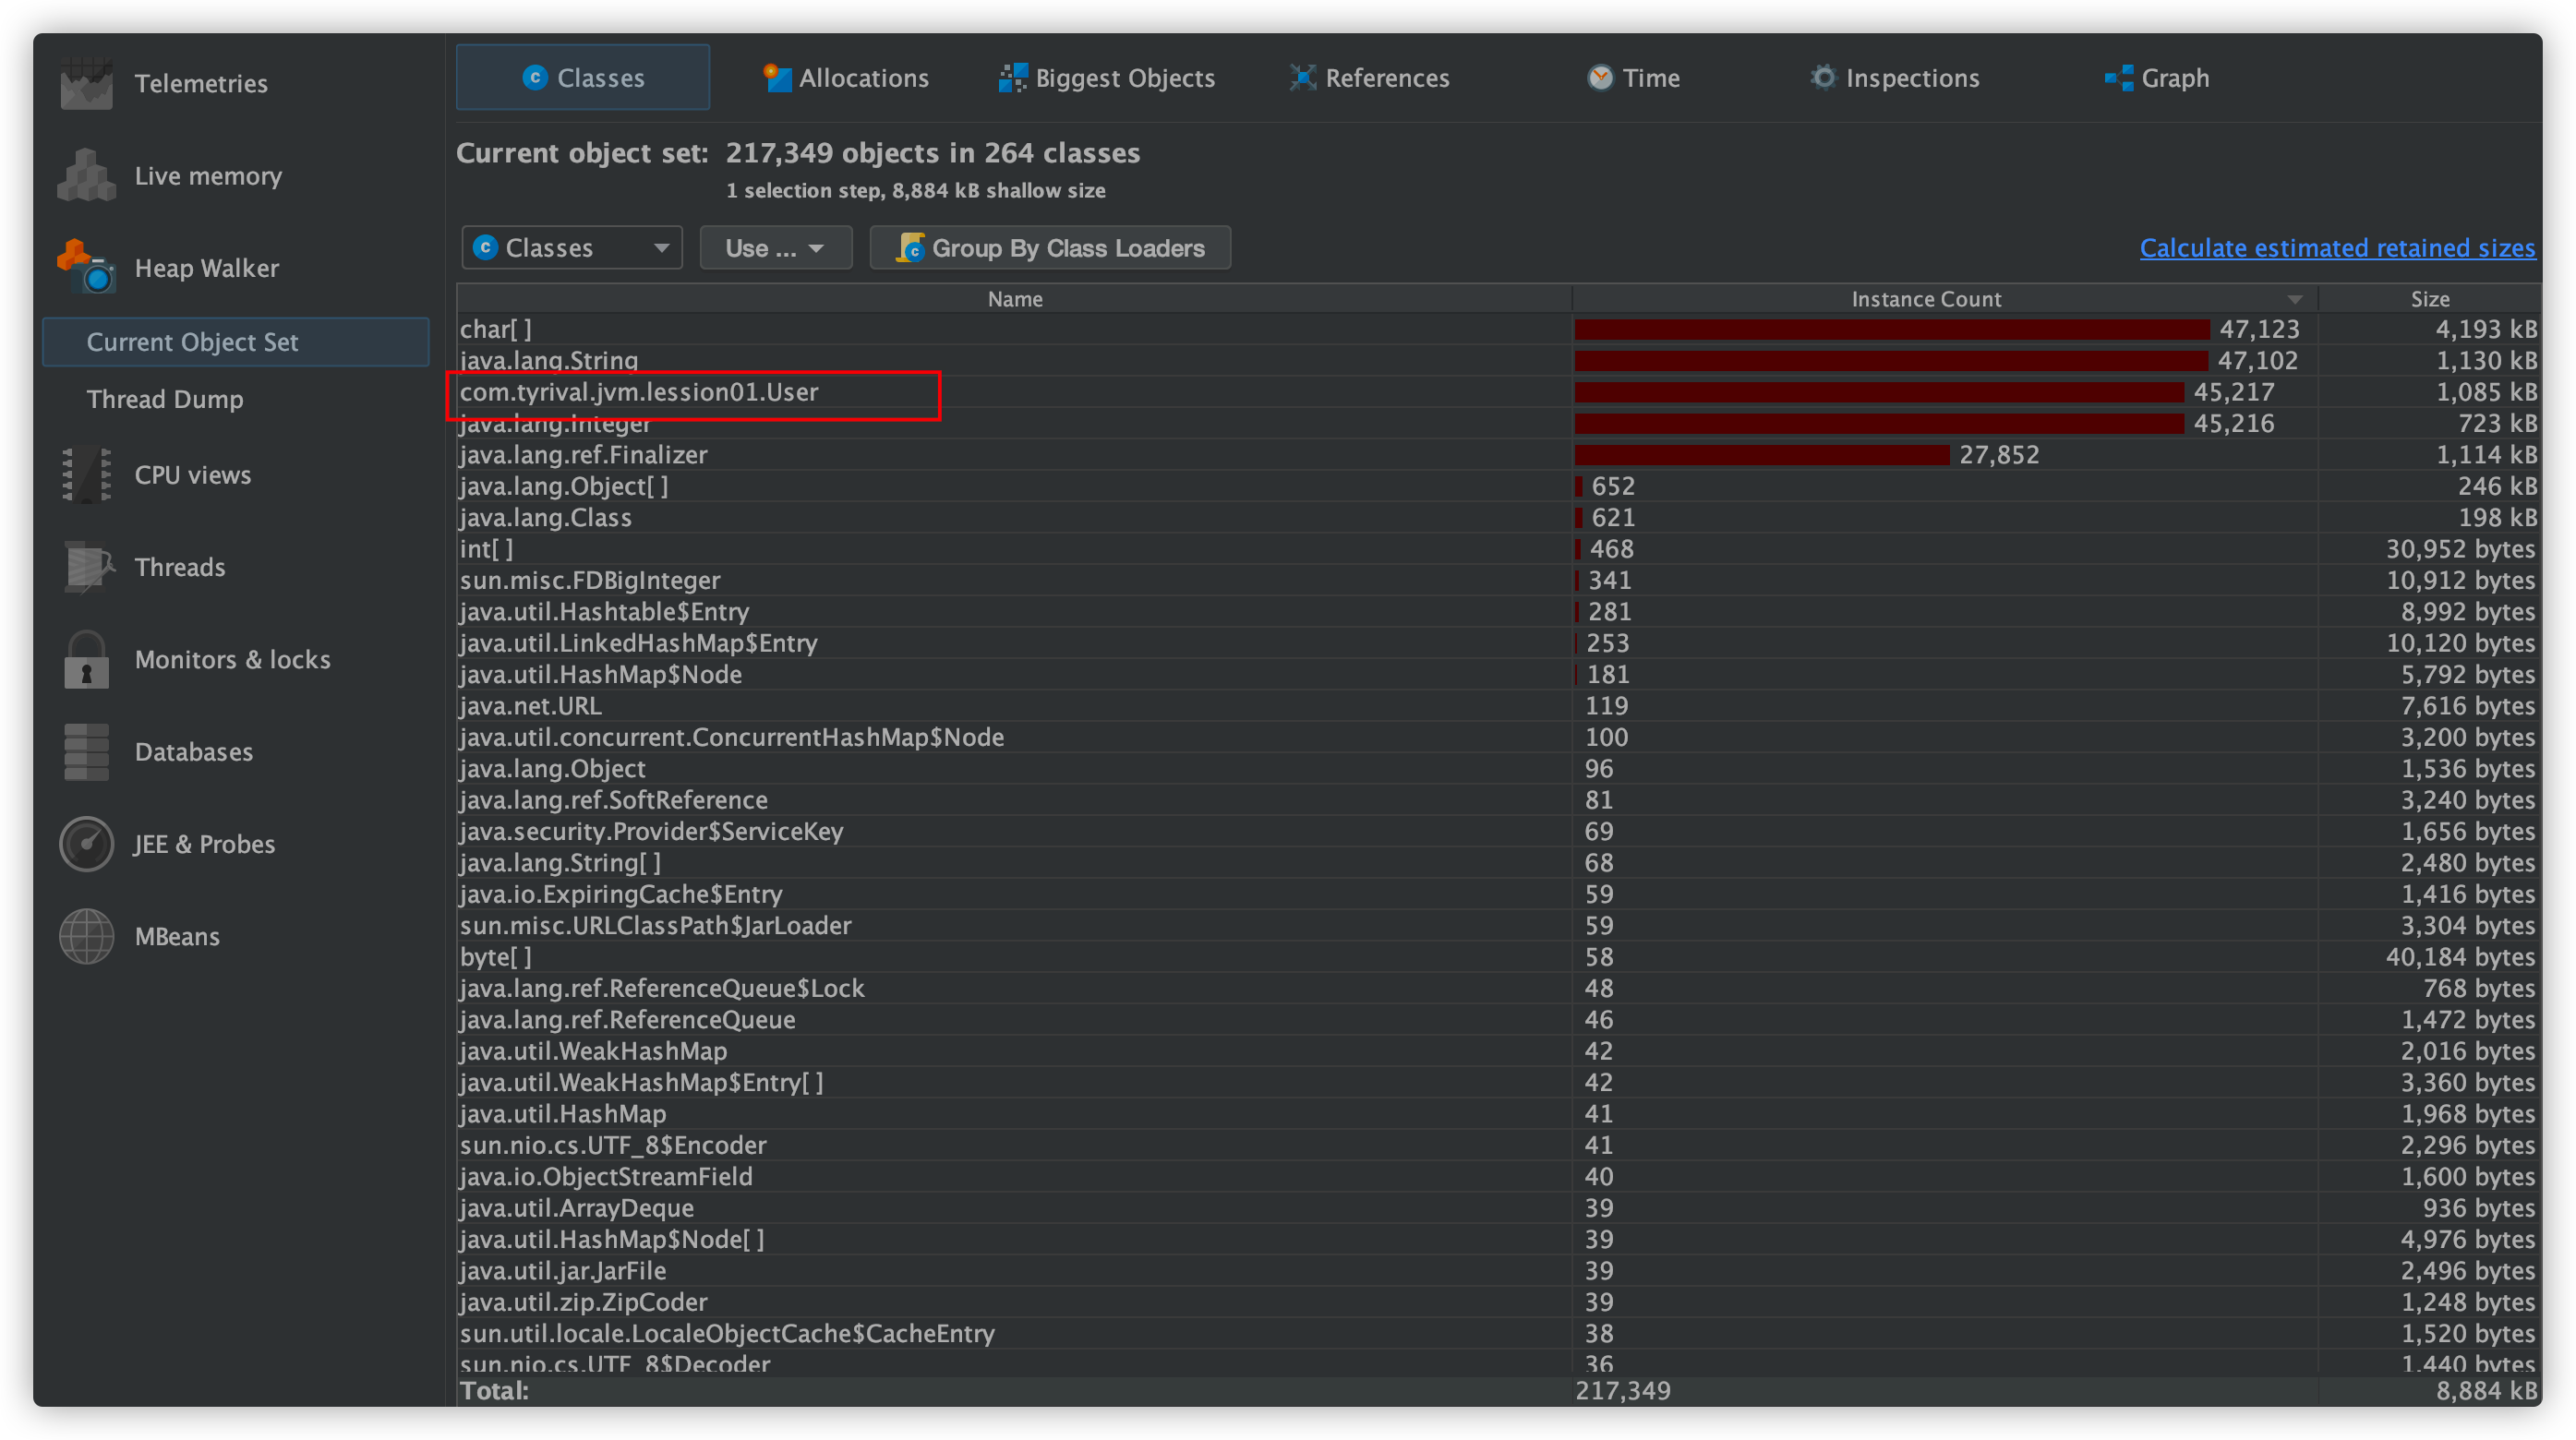Select the Threads sidebar icon

[86, 567]
